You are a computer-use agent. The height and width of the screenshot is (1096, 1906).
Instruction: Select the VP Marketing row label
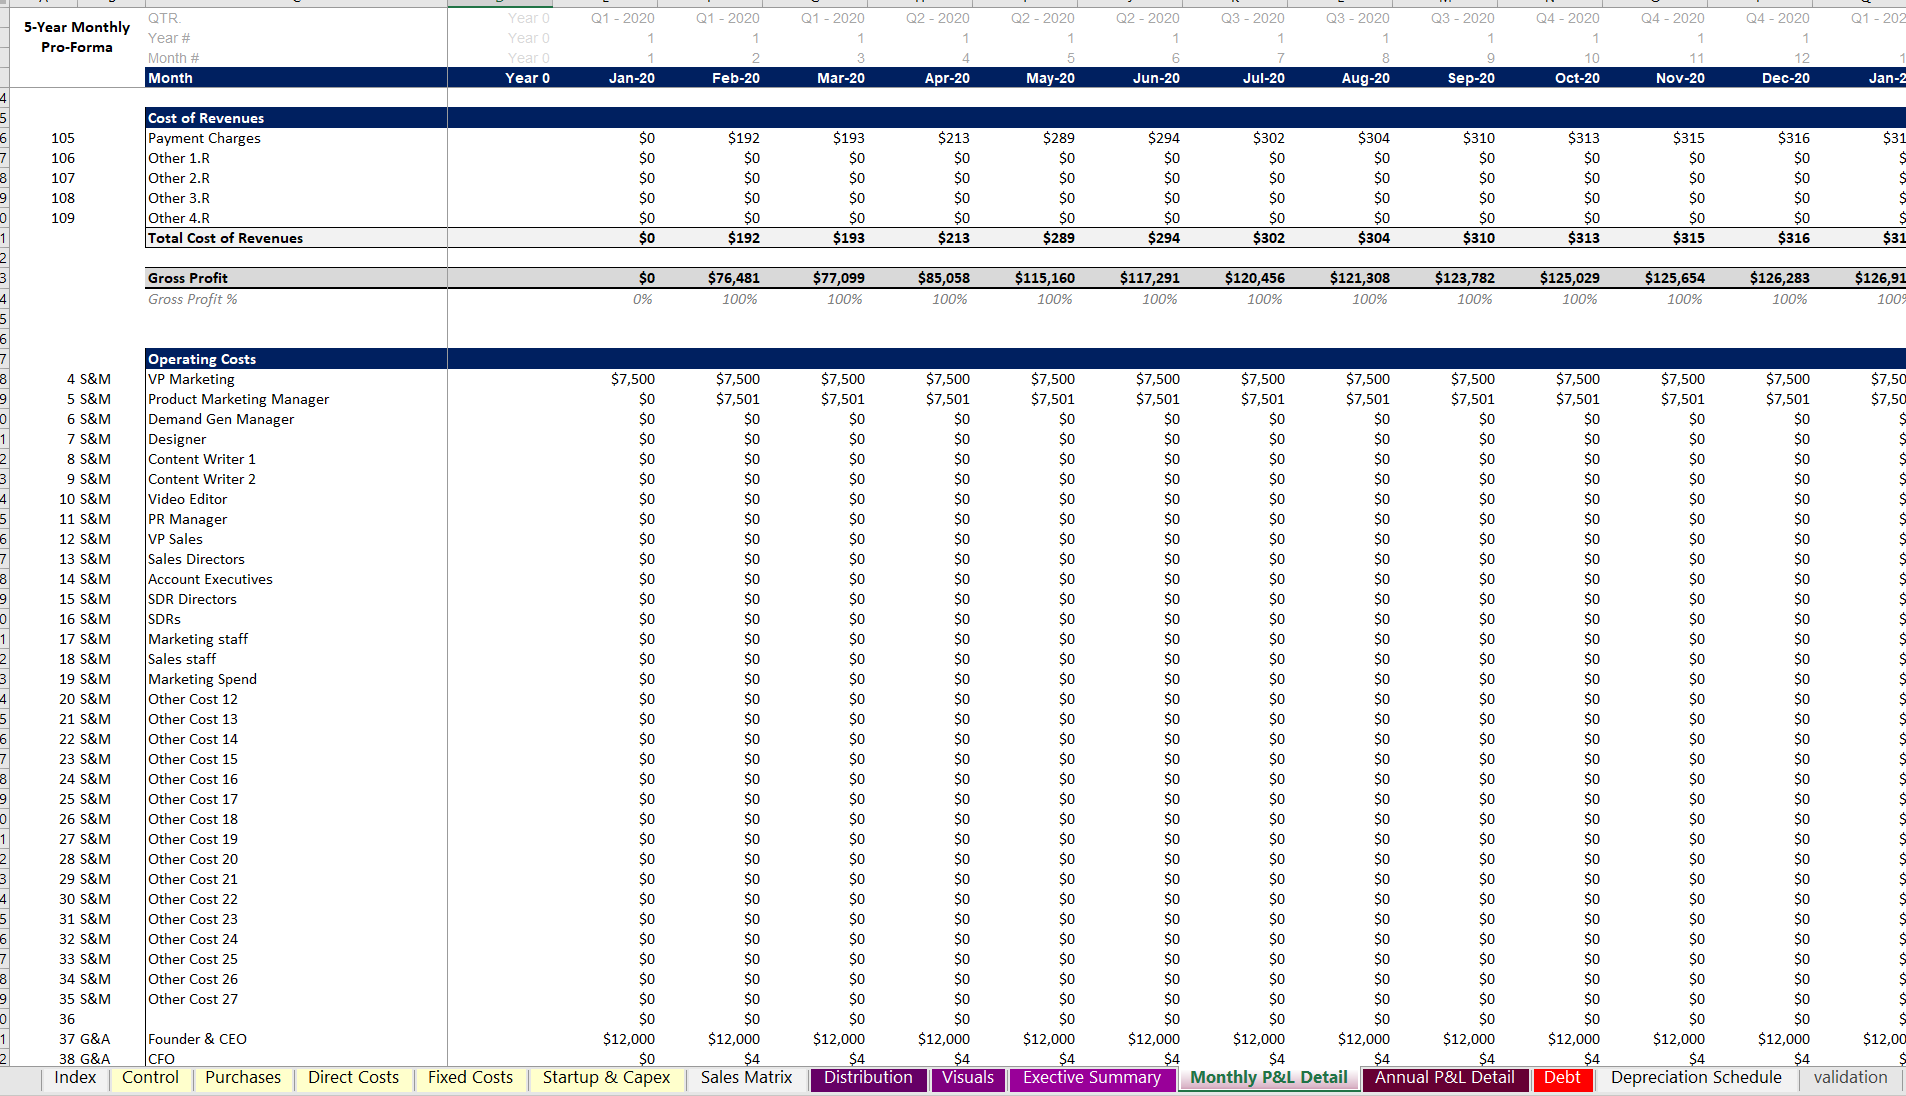[x=191, y=379]
